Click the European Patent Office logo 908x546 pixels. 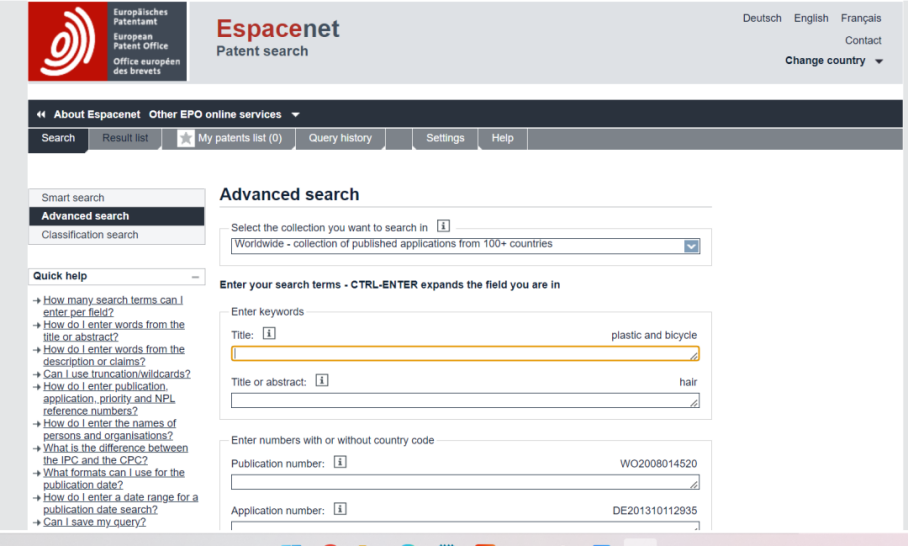tap(107, 42)
